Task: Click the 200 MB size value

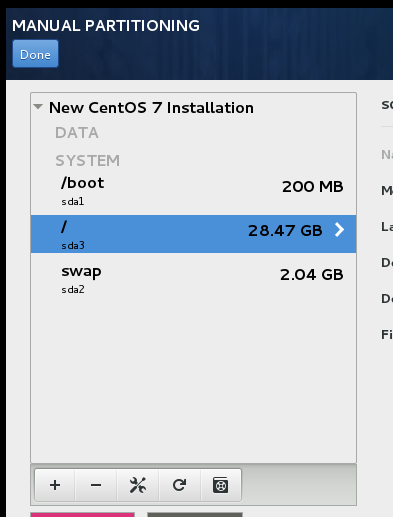Action: 313,187
